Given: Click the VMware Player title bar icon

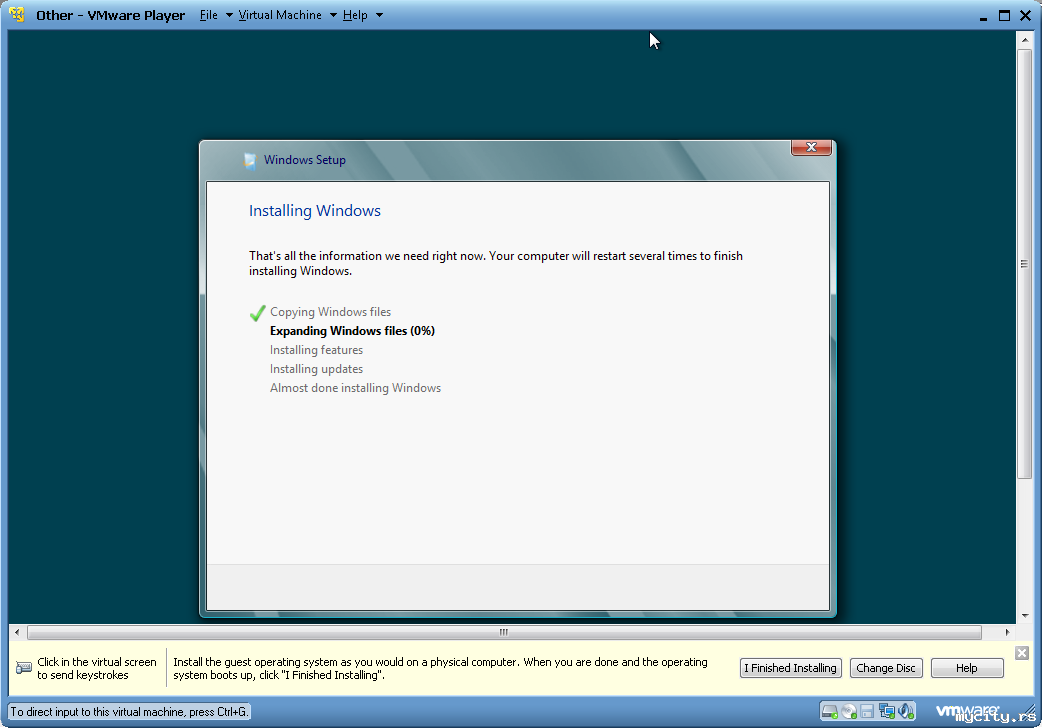Looking at the screenshot, I should click(x=17, y=15).
